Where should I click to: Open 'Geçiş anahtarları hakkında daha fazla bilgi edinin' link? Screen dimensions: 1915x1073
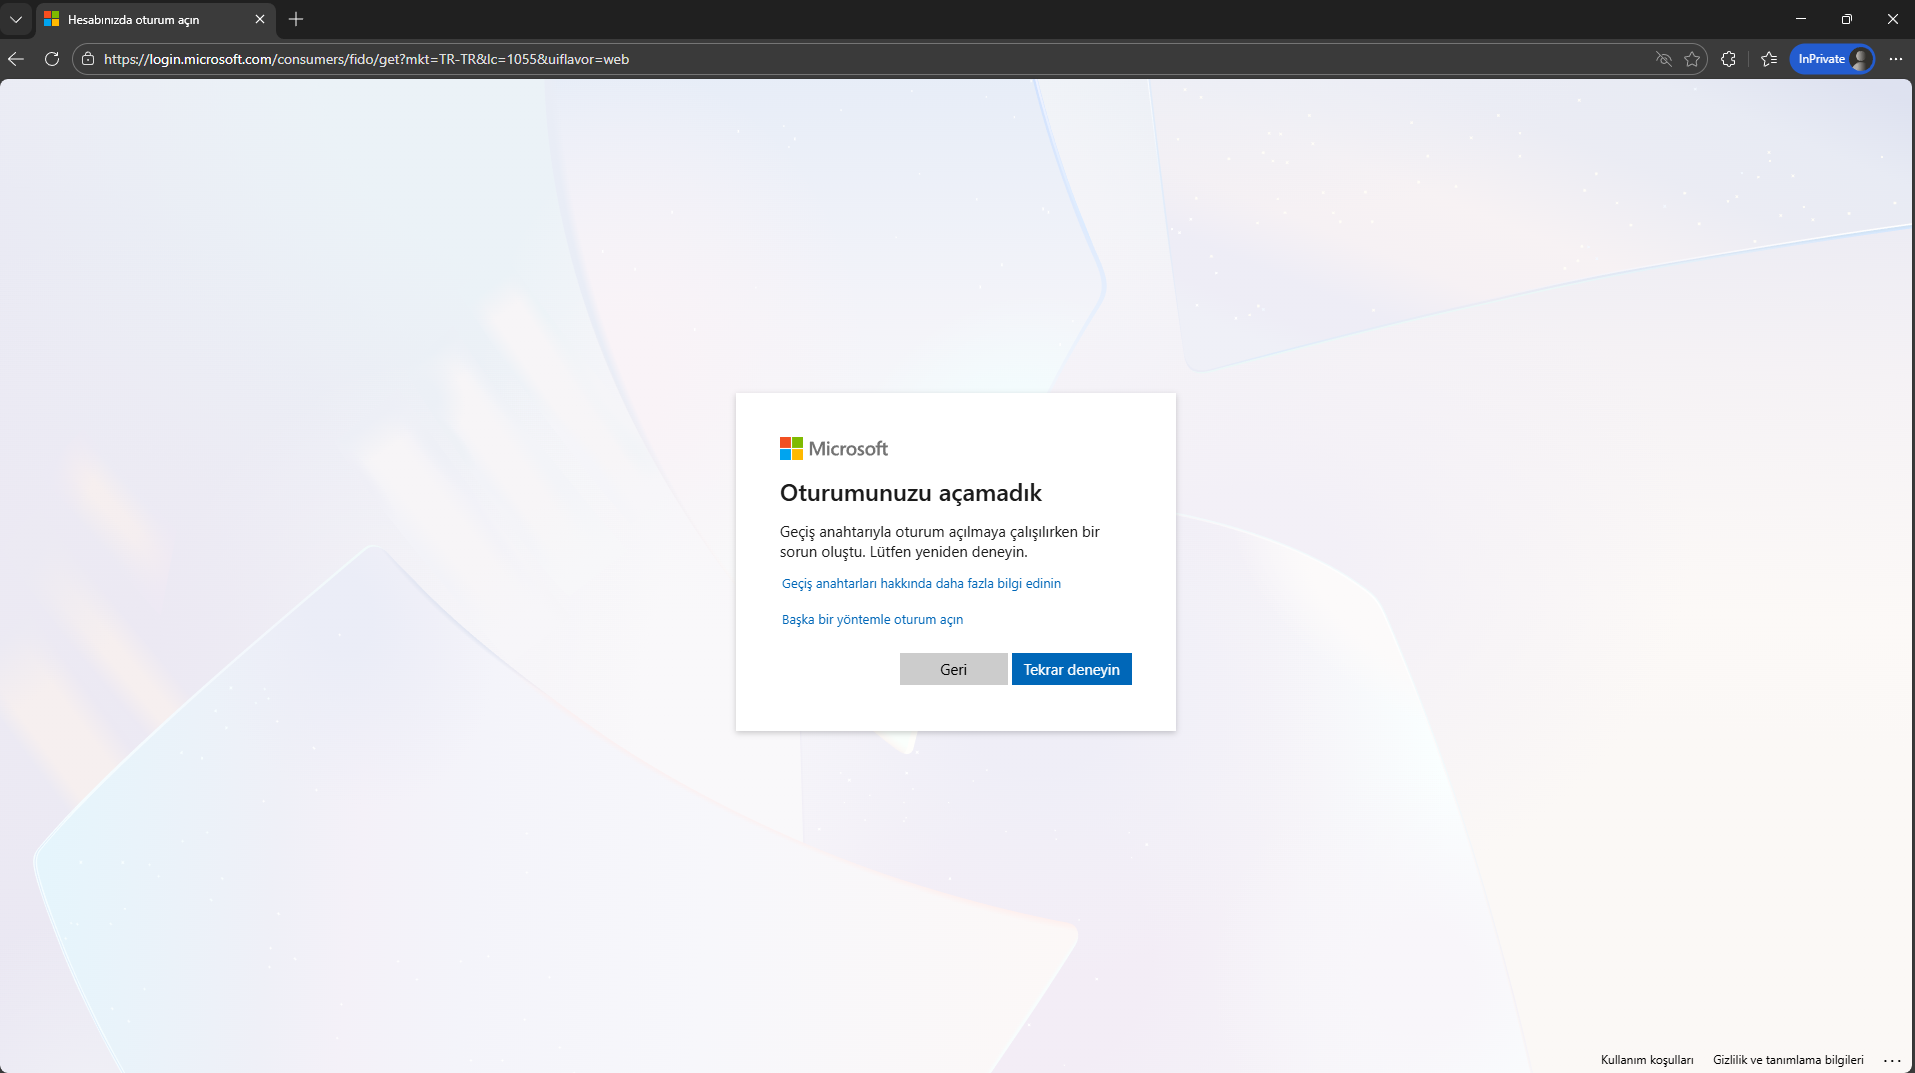tap(921, 584)
